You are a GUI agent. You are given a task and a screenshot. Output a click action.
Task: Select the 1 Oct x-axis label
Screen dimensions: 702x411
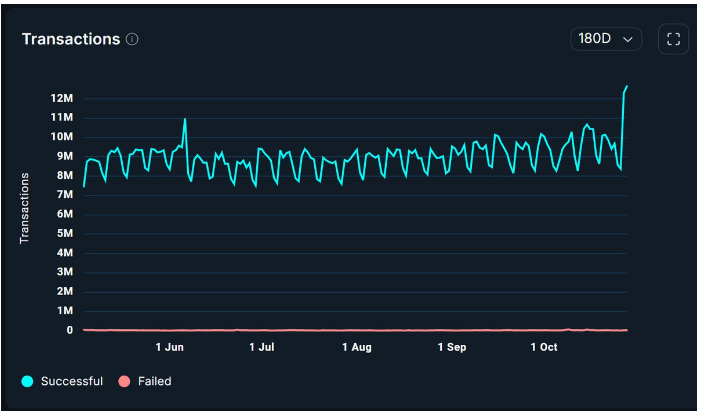click(543, 348)
